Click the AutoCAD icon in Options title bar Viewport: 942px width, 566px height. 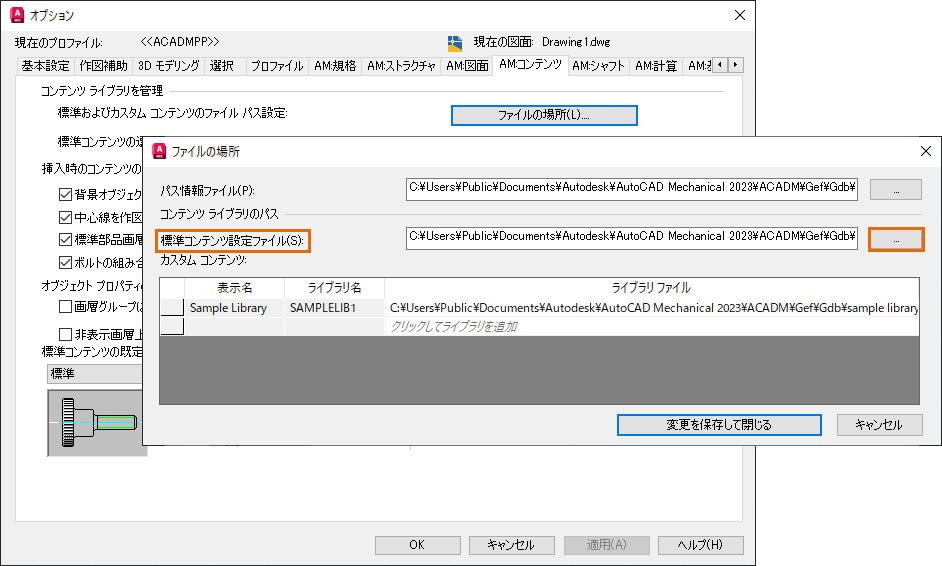pos(17,15)
